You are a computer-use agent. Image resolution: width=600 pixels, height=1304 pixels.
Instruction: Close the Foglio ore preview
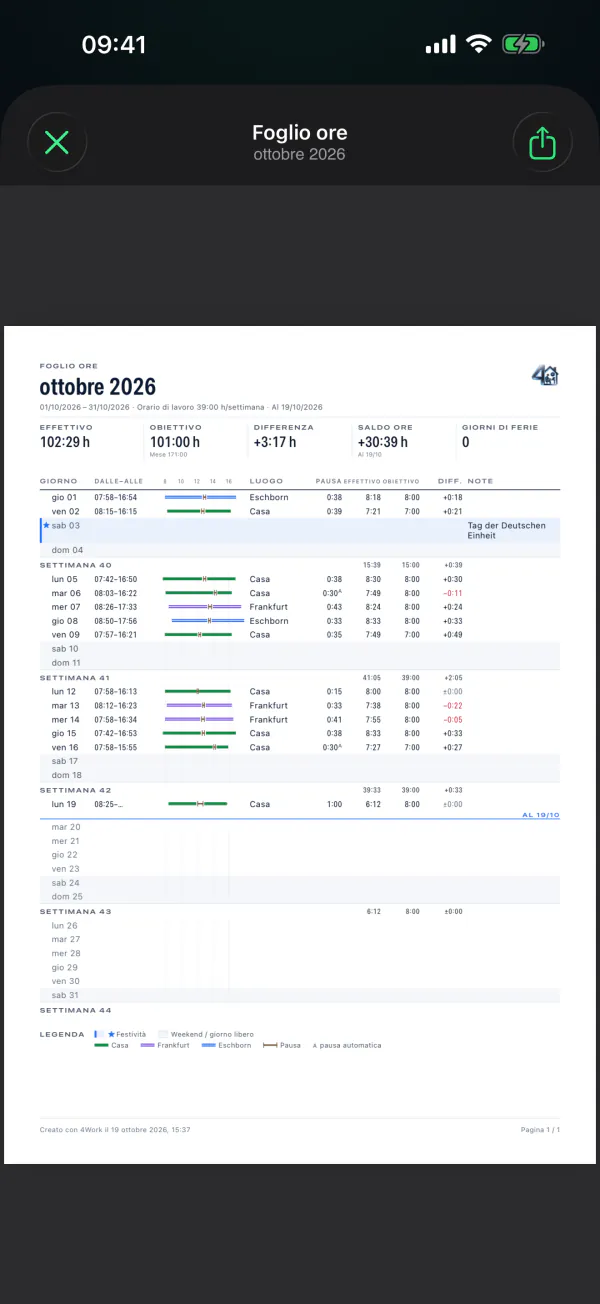[57, 143]
